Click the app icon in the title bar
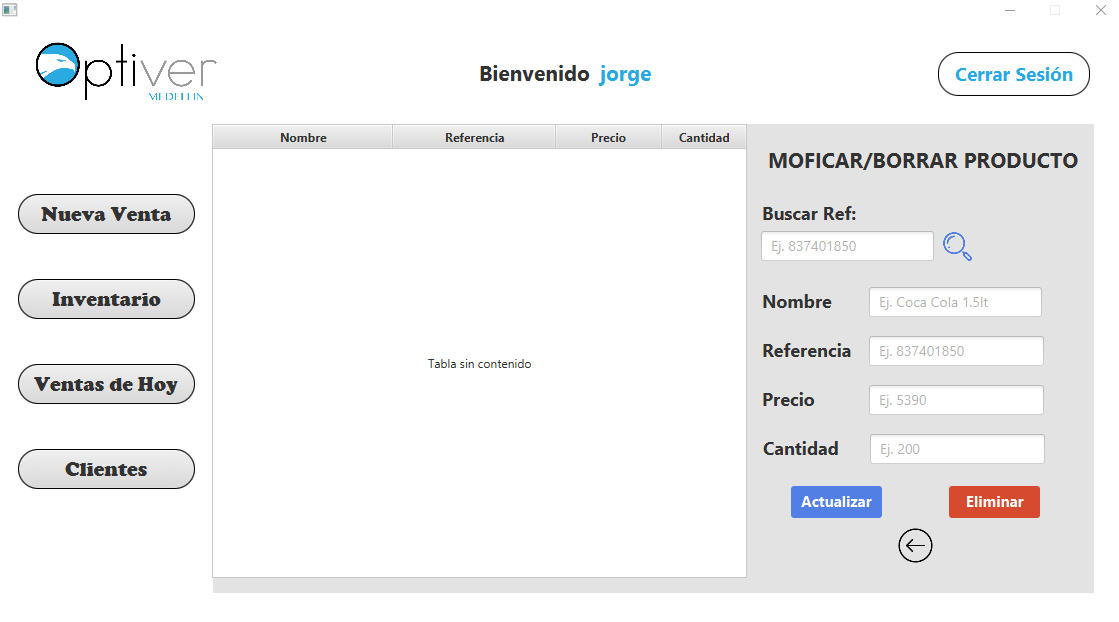Image resolution: width=1119 pixels, height=622 pixels. pos(10,8)
